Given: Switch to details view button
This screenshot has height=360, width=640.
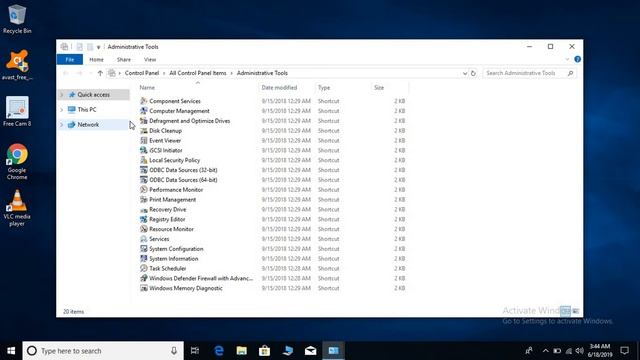Looking at the screenshot, I should [x=565, y=311].
